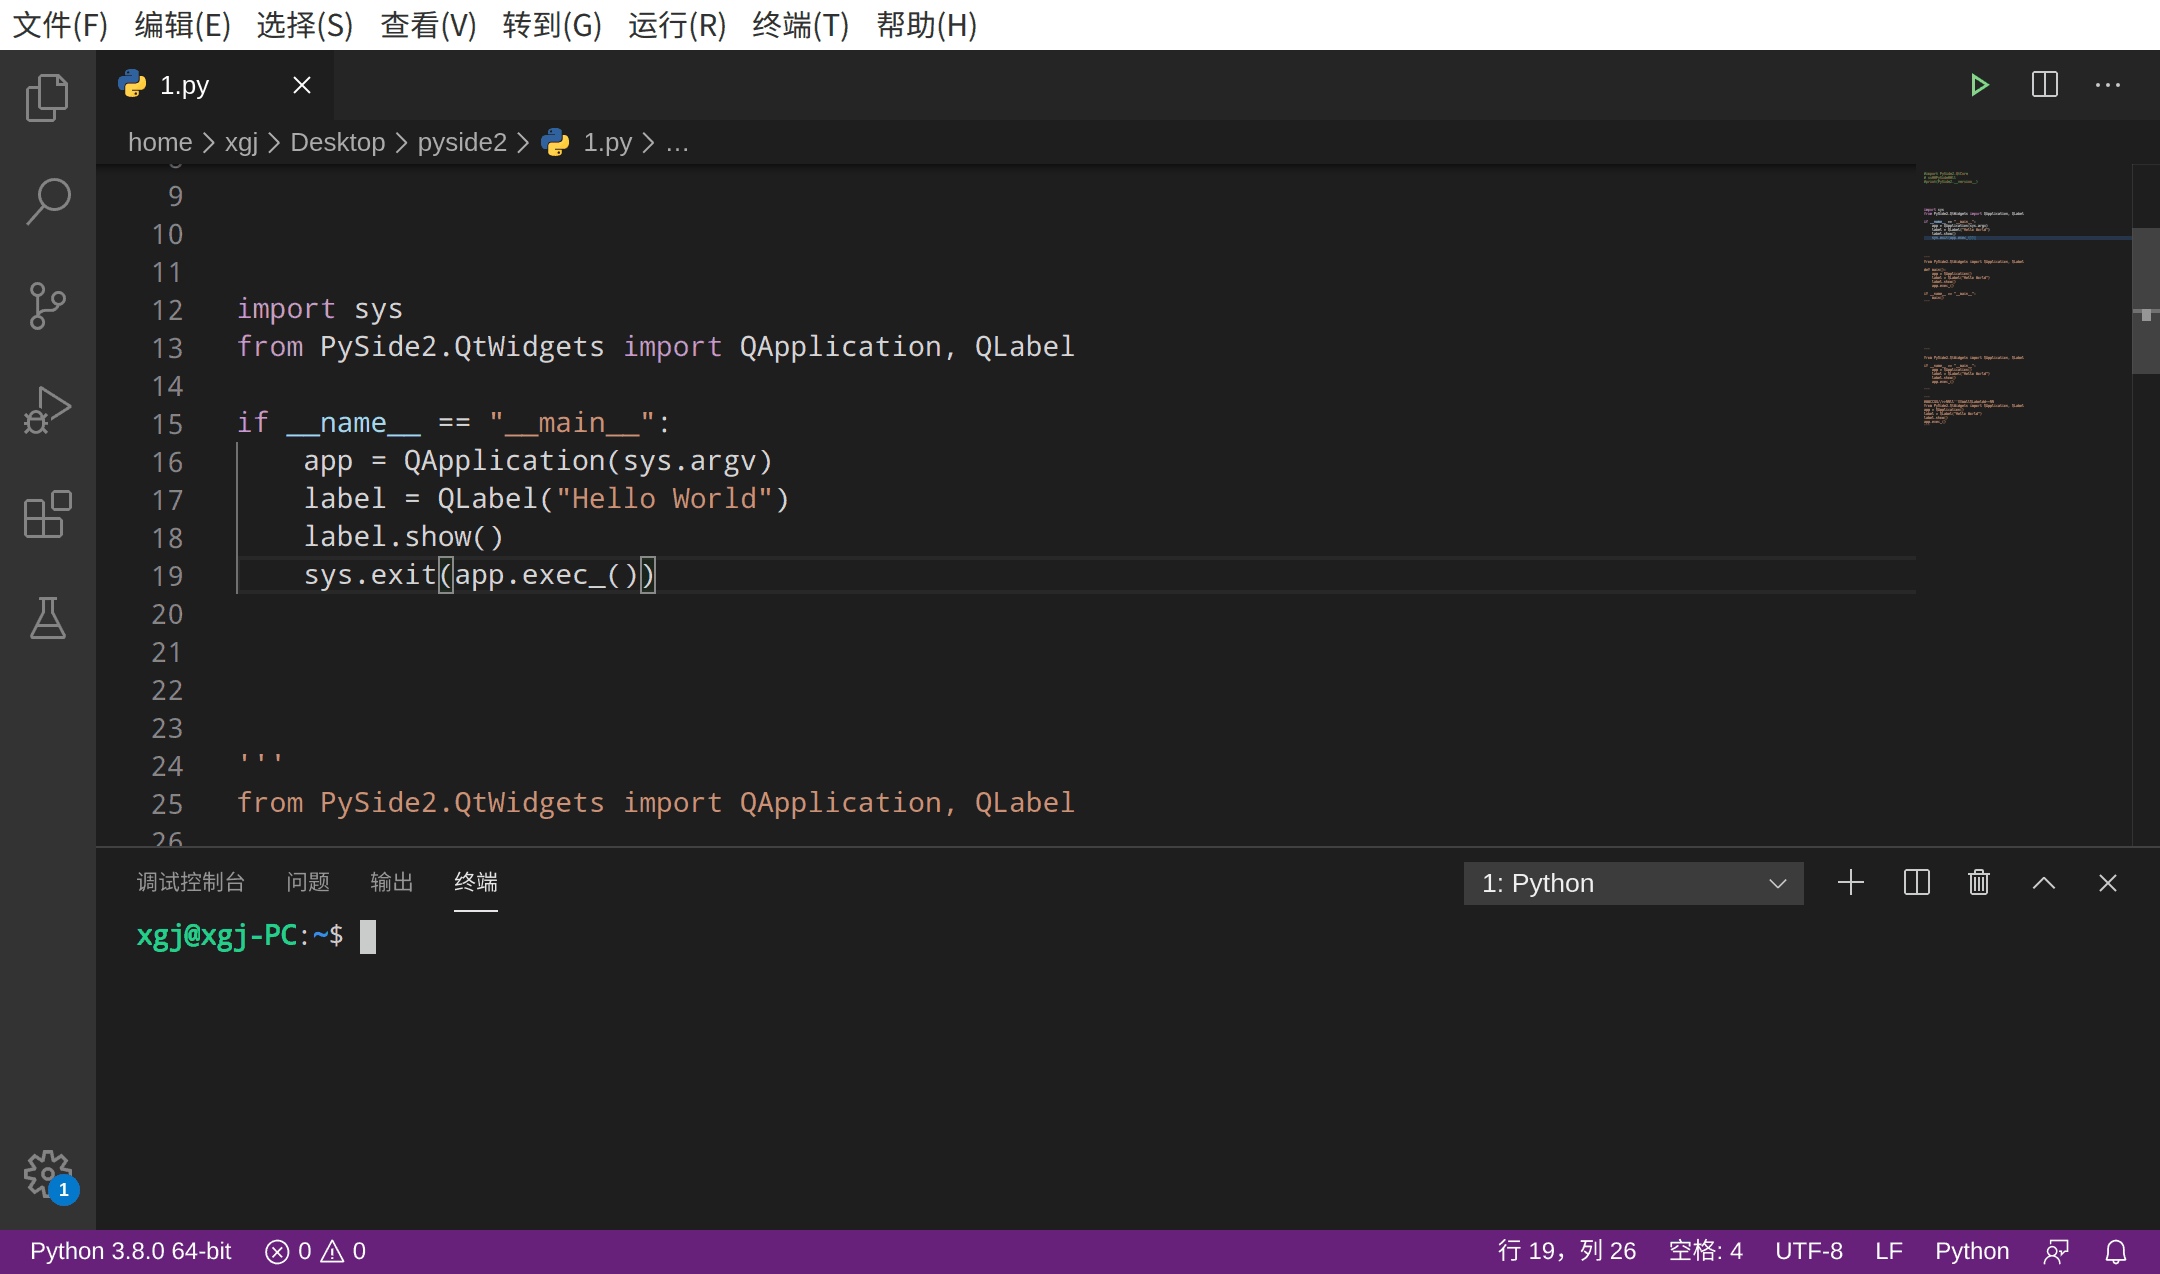Screen dimensions: 2160x1274
Task: Open the Explorer view in activity bar
Action: [x=47, y=97]
